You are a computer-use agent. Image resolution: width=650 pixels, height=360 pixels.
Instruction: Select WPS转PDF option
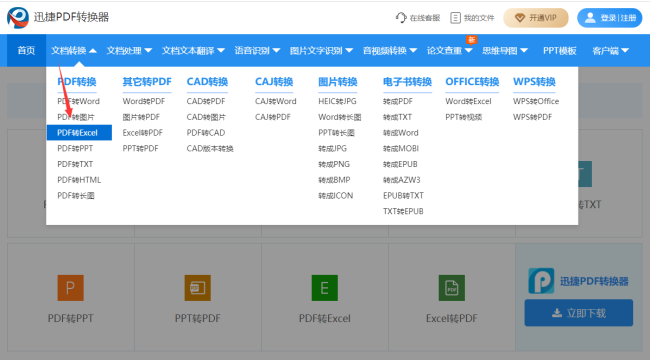[x=532, y=117]
